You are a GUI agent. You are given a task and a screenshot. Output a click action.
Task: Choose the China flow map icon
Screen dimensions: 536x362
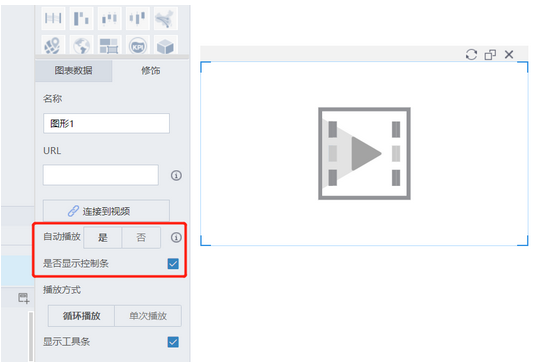pos(165,18)
